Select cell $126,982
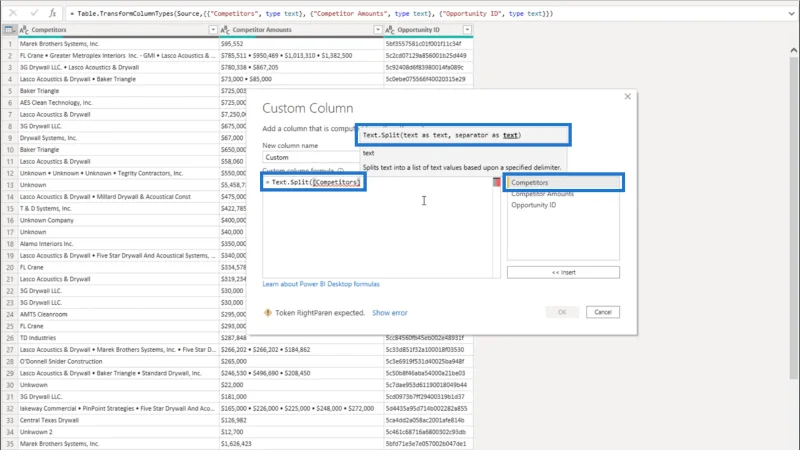800x450 pixels. pos(301,420)
